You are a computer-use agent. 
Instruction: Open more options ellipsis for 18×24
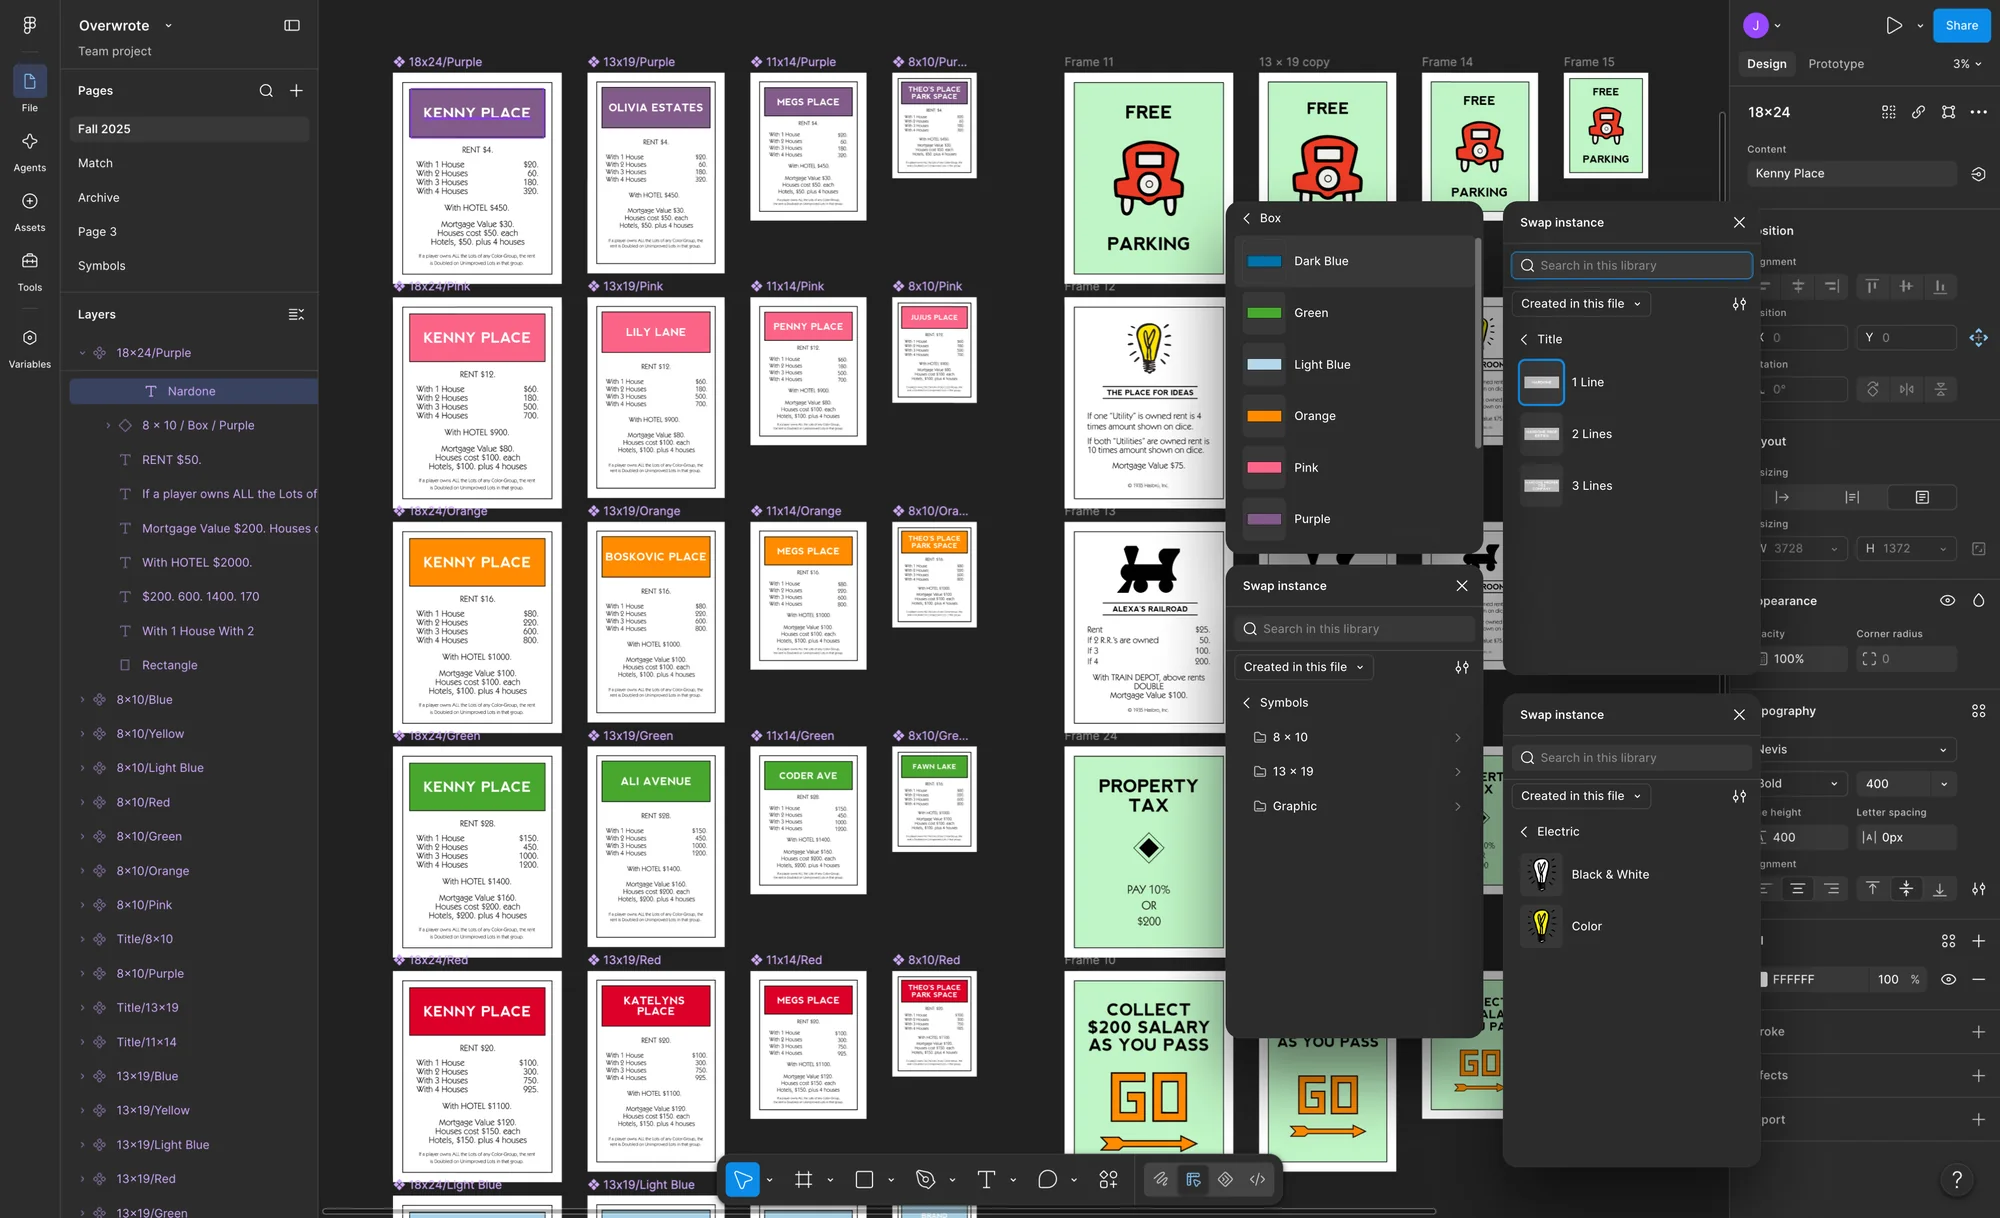point(1978,112)
